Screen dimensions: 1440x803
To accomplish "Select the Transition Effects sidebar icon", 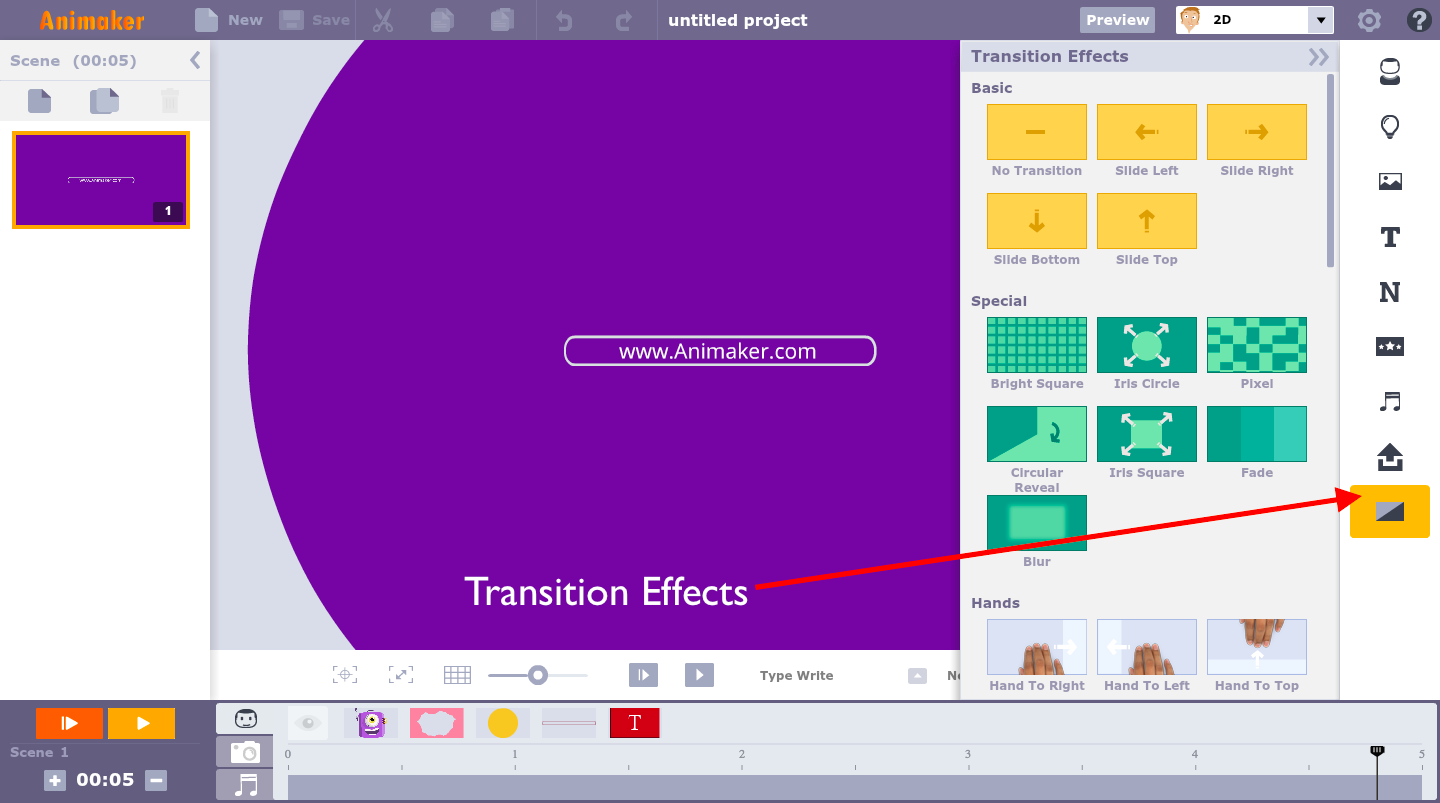I will 1389,512.
